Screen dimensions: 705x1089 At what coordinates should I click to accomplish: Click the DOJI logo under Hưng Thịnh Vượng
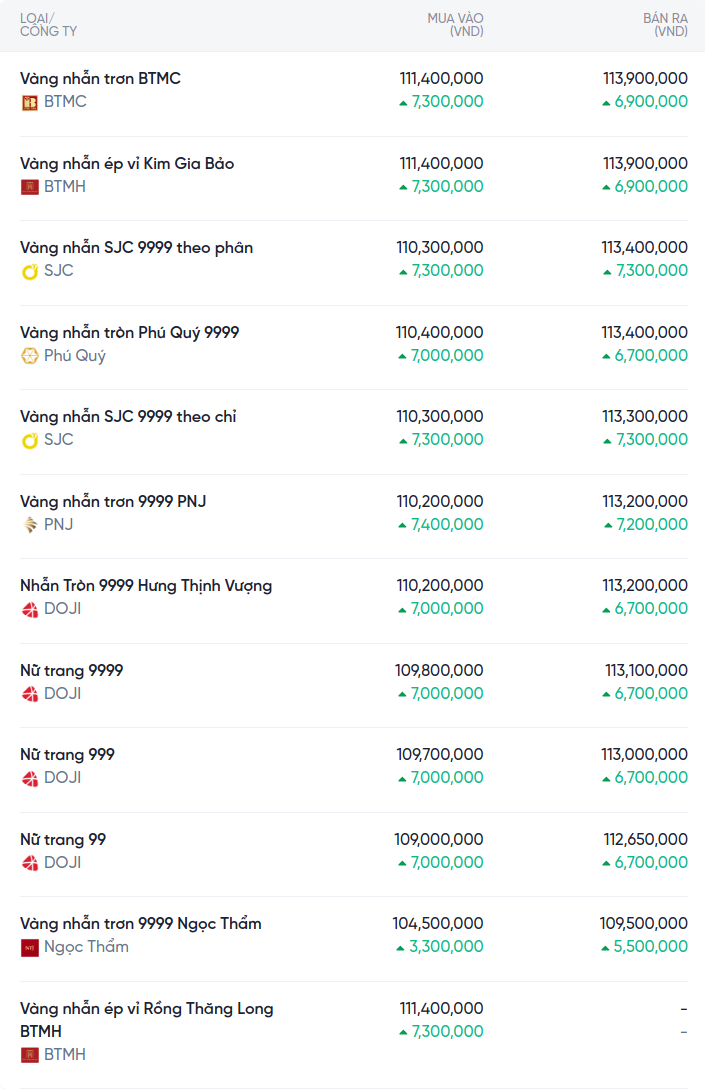[30, 609]
